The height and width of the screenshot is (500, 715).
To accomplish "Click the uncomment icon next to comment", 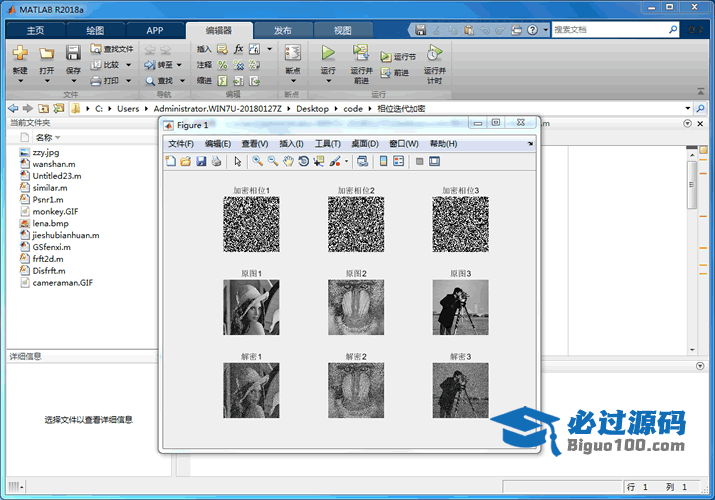I will [238, 65].
